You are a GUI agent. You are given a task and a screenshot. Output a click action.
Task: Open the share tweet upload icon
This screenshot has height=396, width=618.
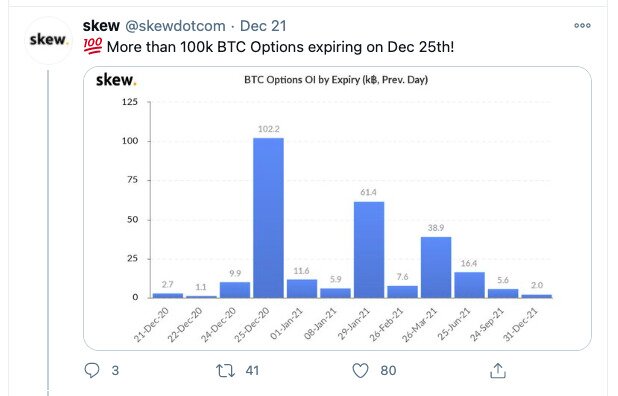pos(498,370)
